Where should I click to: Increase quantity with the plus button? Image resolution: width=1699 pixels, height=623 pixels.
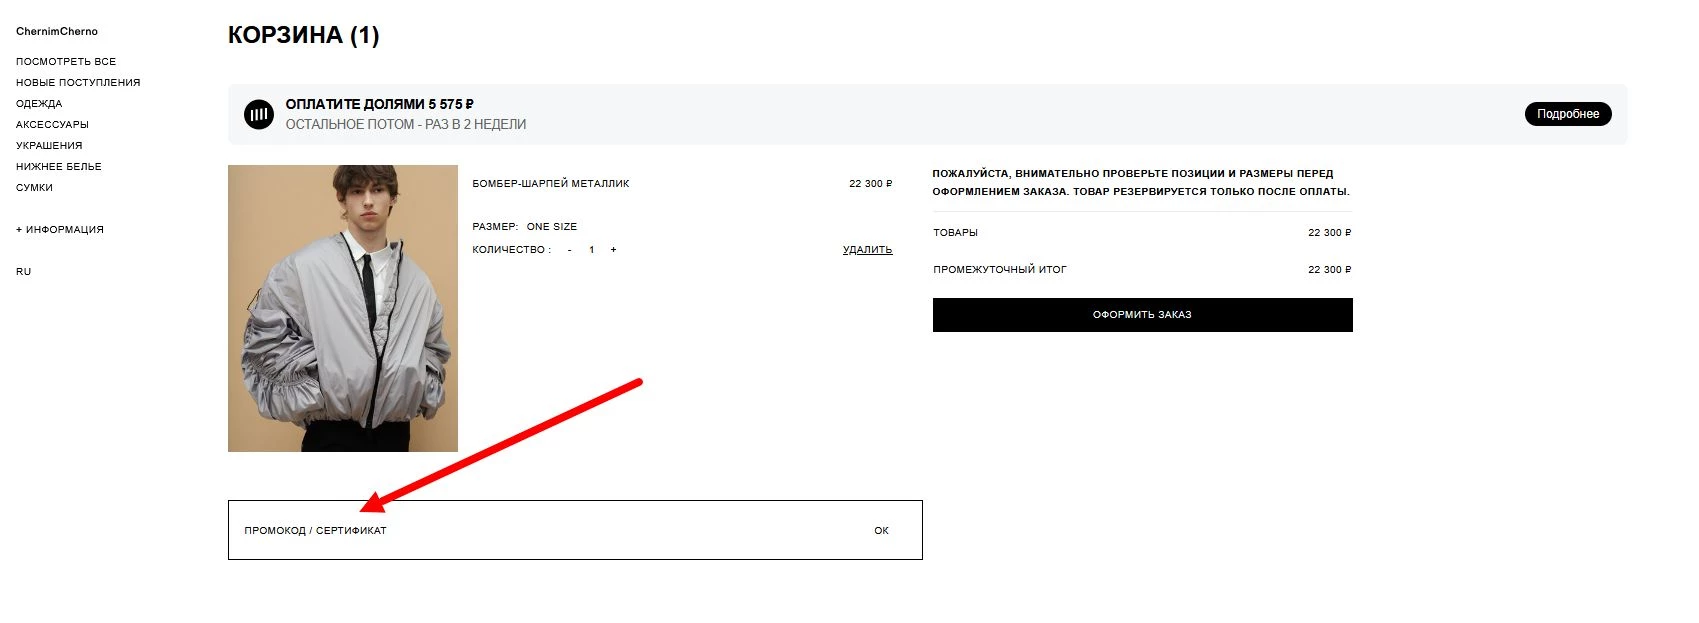tap(613, 250)
